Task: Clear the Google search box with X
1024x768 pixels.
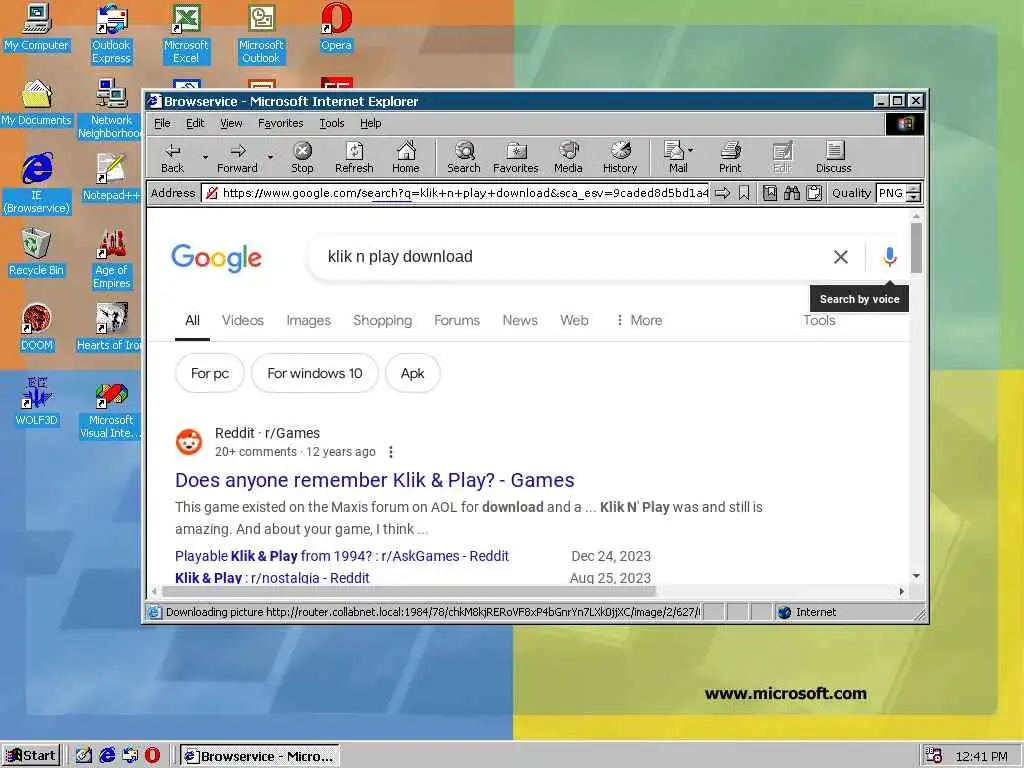Action: [841, 257]
